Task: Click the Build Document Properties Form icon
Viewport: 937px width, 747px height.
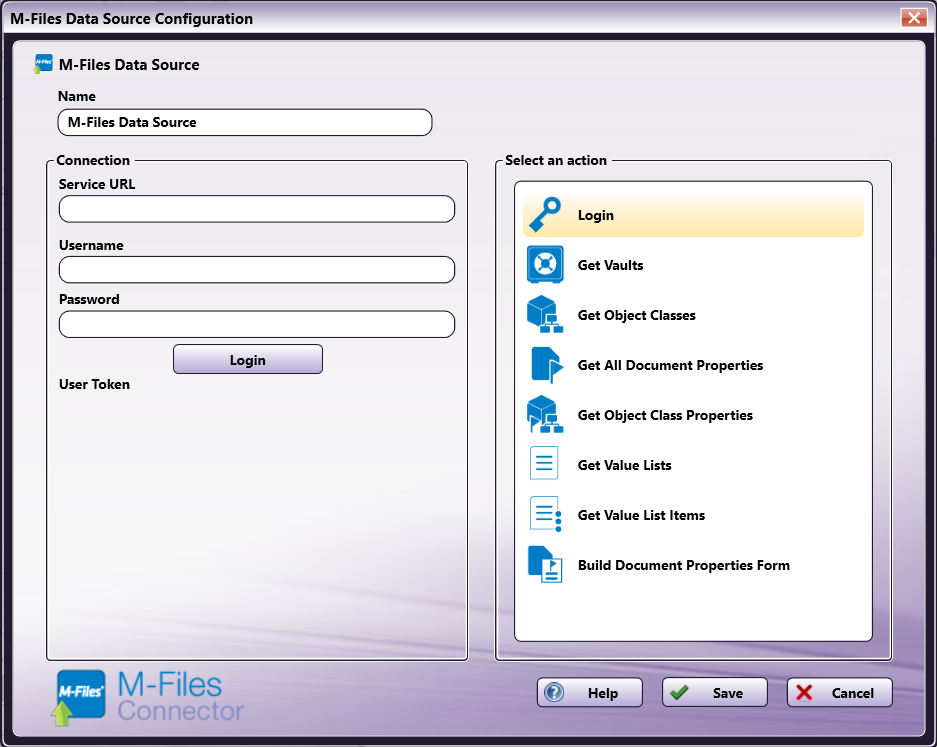Action: pos(545,564)
